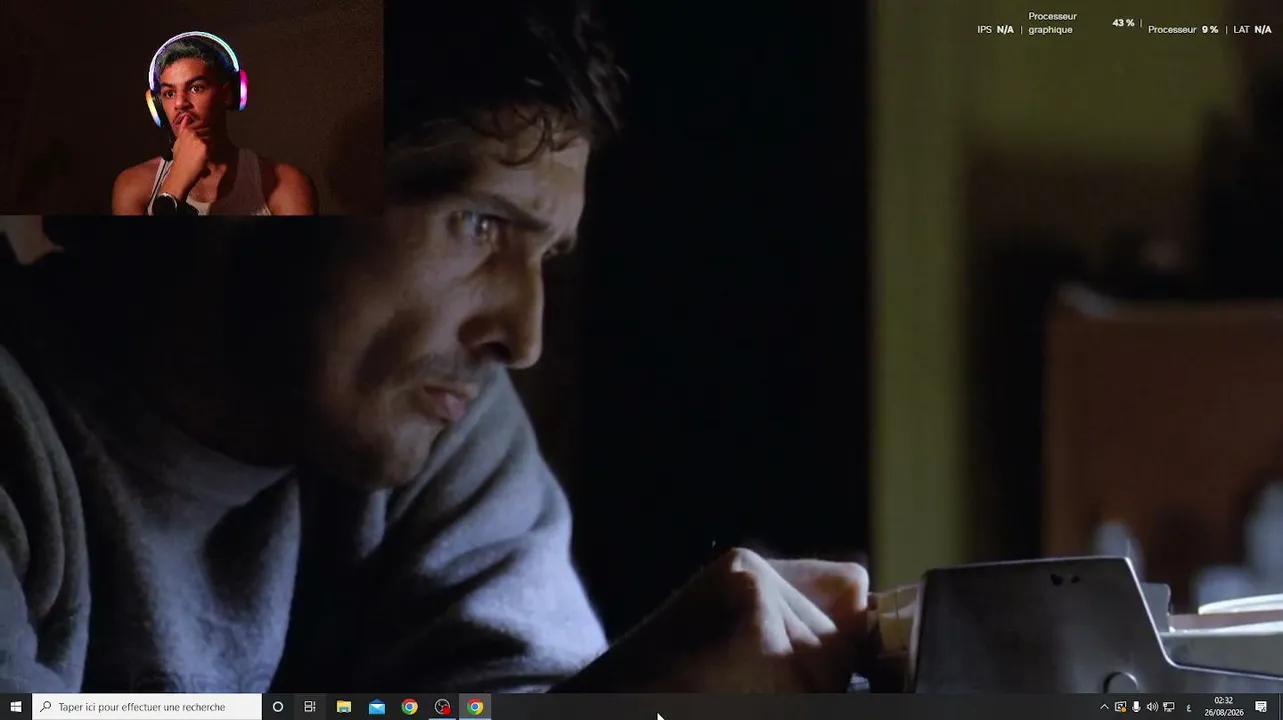Open the clock showing 02:32
This screenshot has width=1283, height=720.
[1223, 707]
